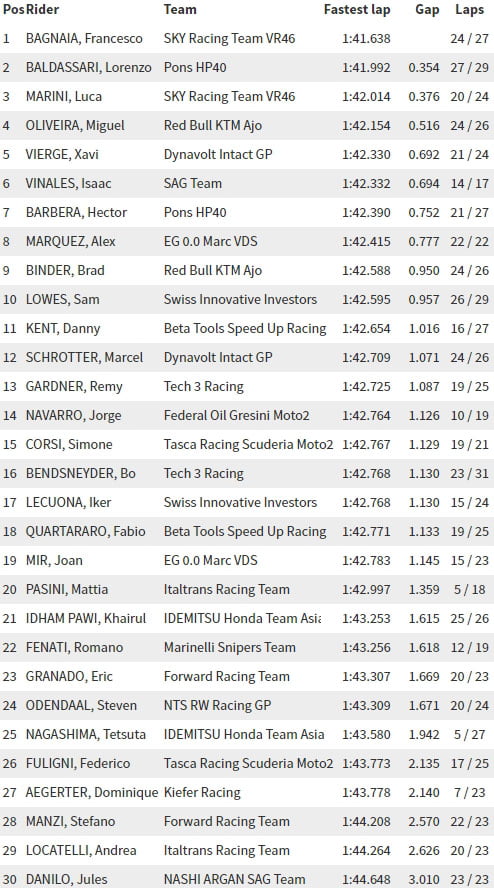Image resolution: width=494 pixels, height=888 pixels.
Task: Click rider AEGERTER, Dominique
Action: click(91, 792)
